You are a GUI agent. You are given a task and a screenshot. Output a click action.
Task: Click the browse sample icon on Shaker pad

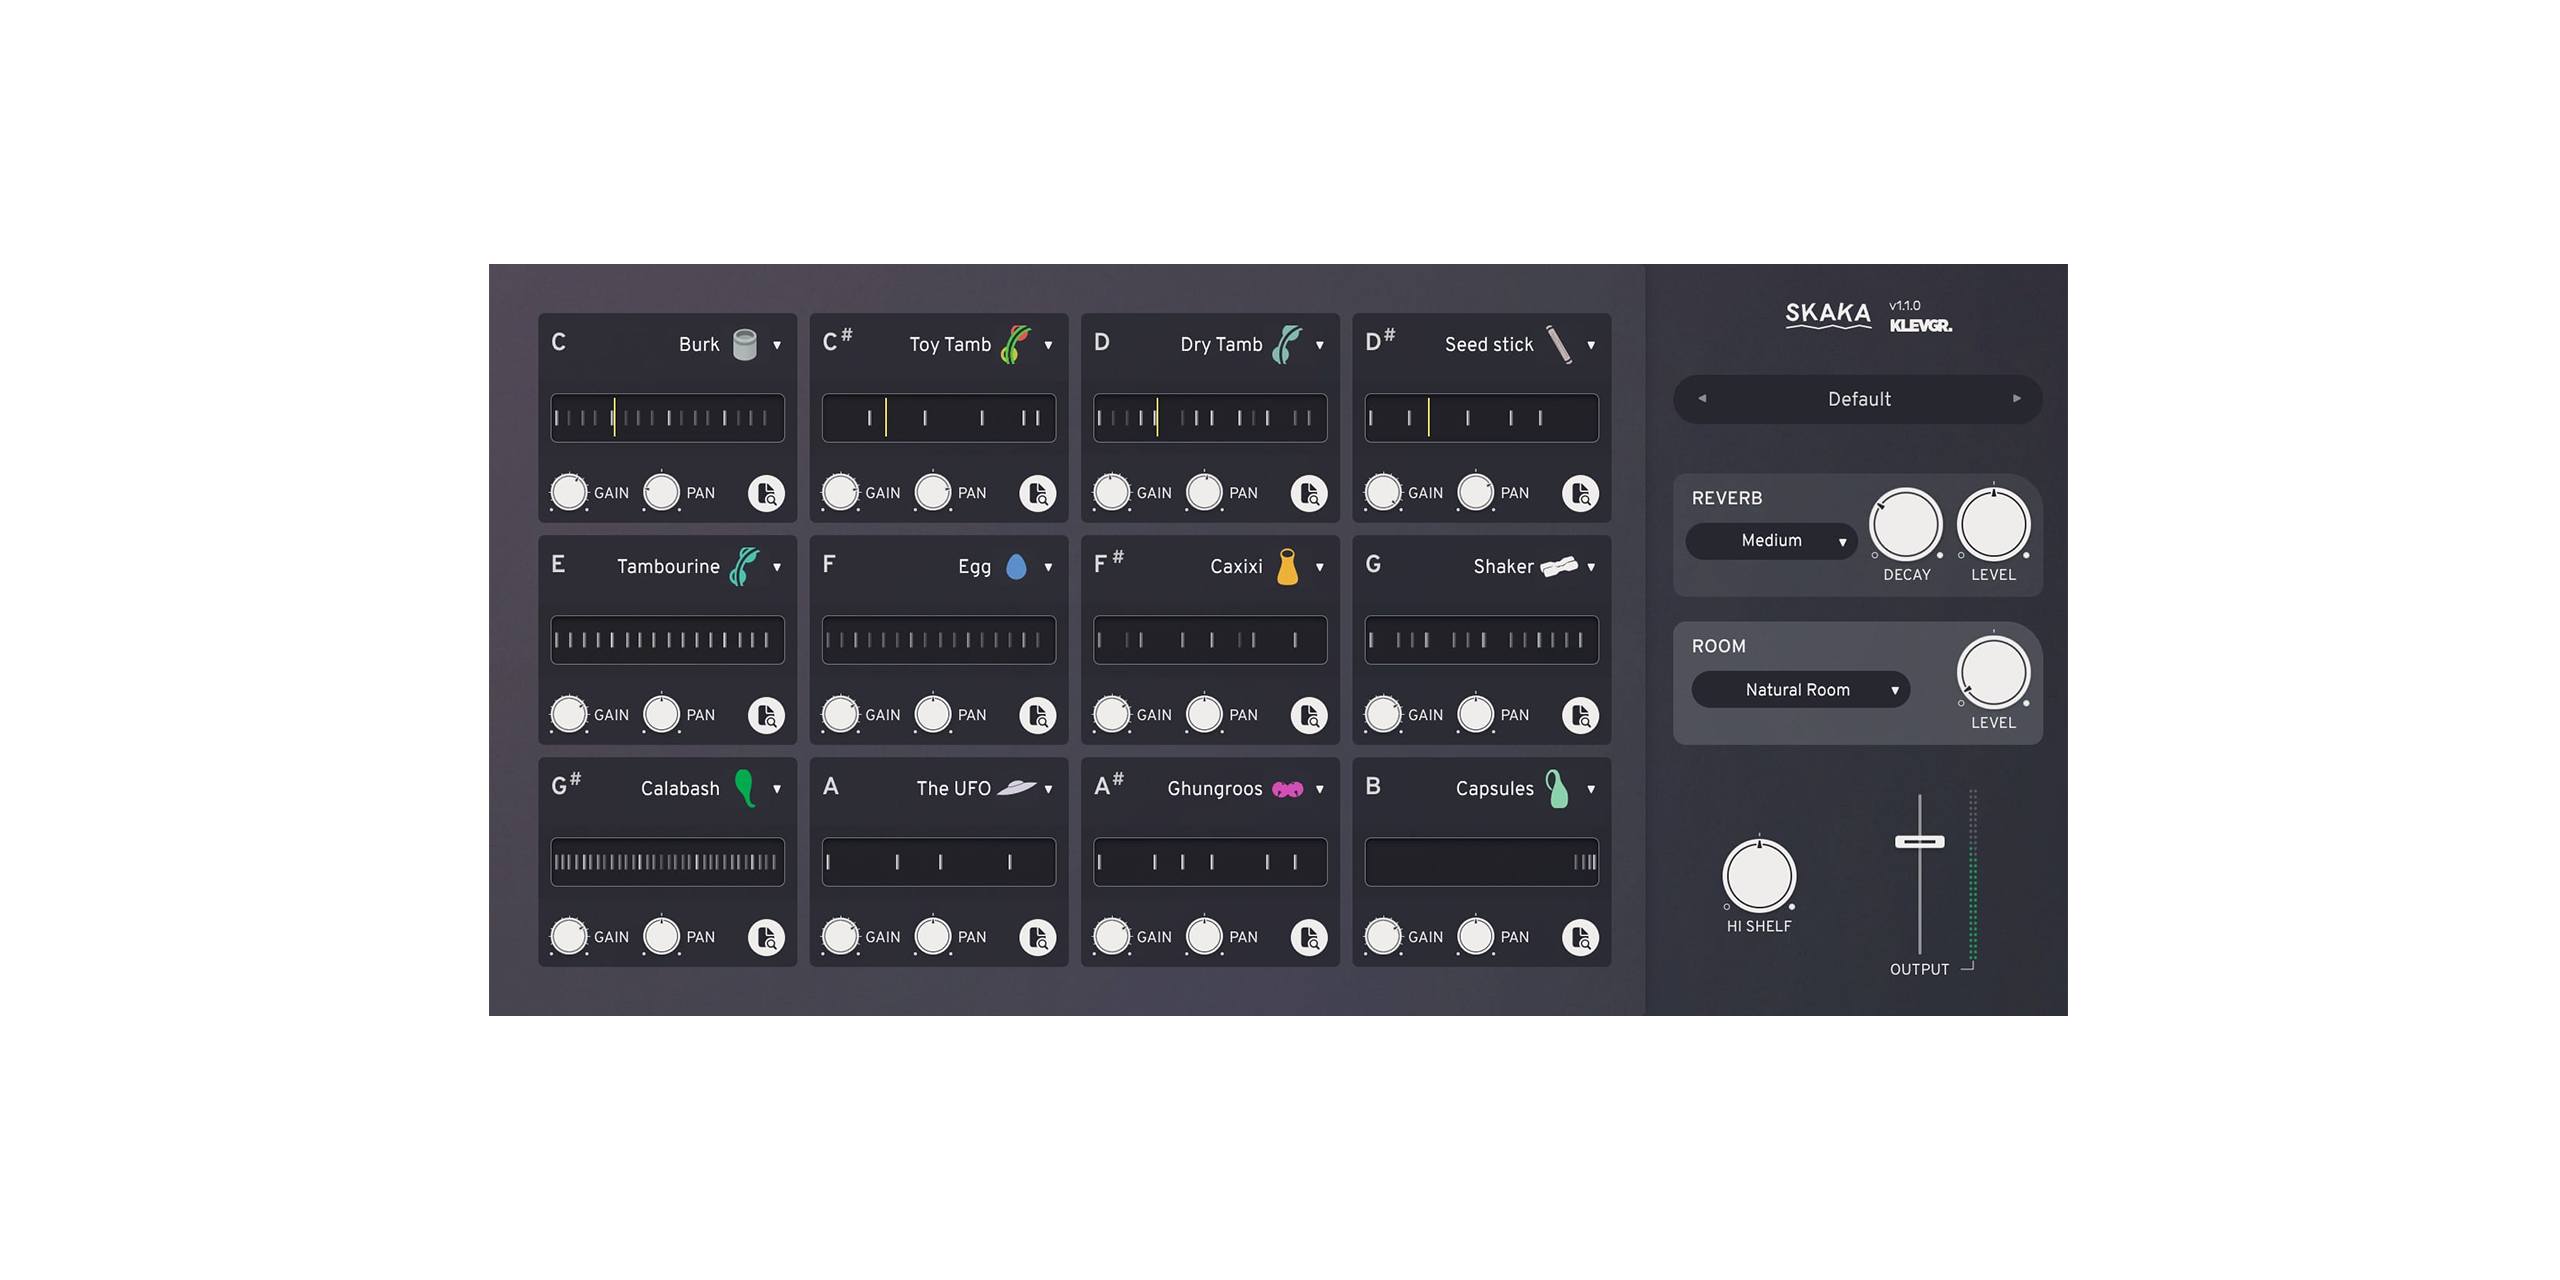click(x=1580, y=715)
